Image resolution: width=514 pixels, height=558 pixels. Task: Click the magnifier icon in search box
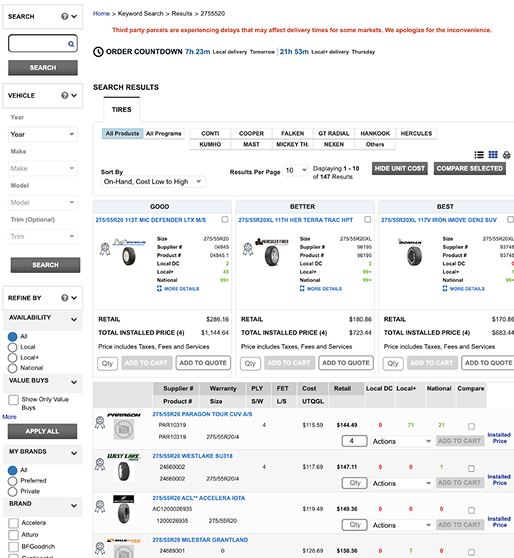pyautogui.click(x=71, y=44)
